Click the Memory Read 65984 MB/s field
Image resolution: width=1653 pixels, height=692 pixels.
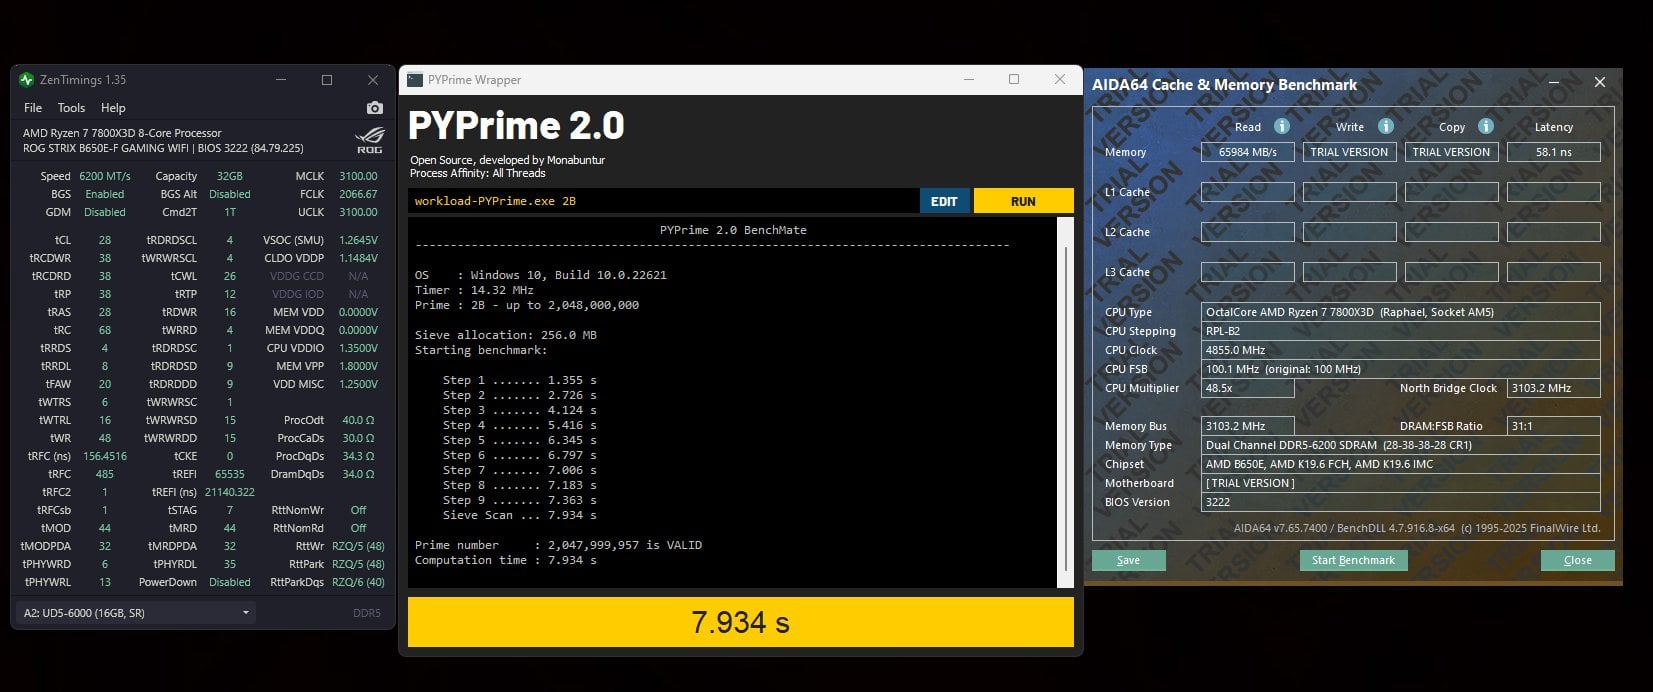coord(1247,152)
